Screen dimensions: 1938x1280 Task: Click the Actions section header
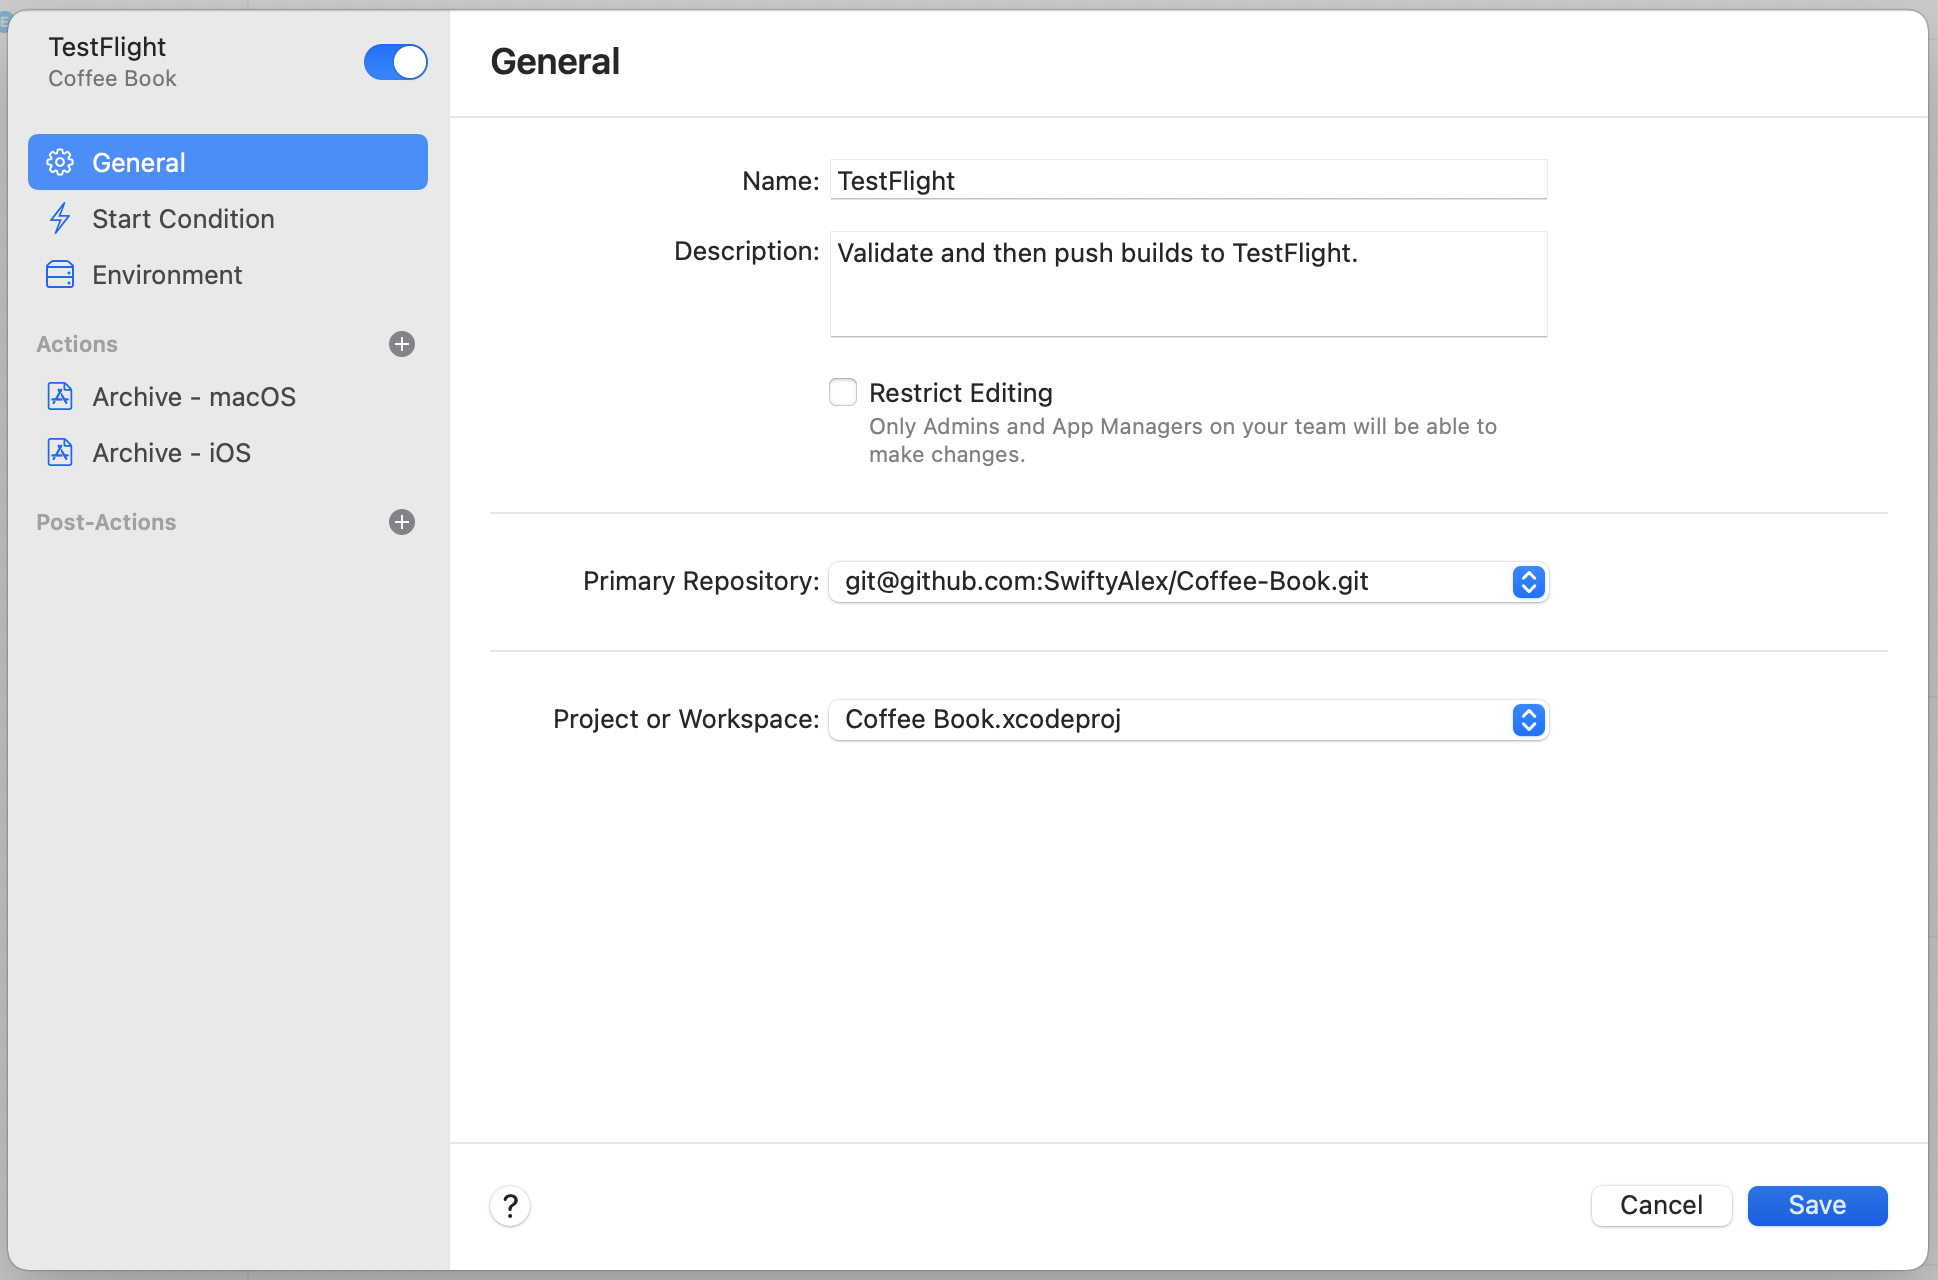(77, 344)
